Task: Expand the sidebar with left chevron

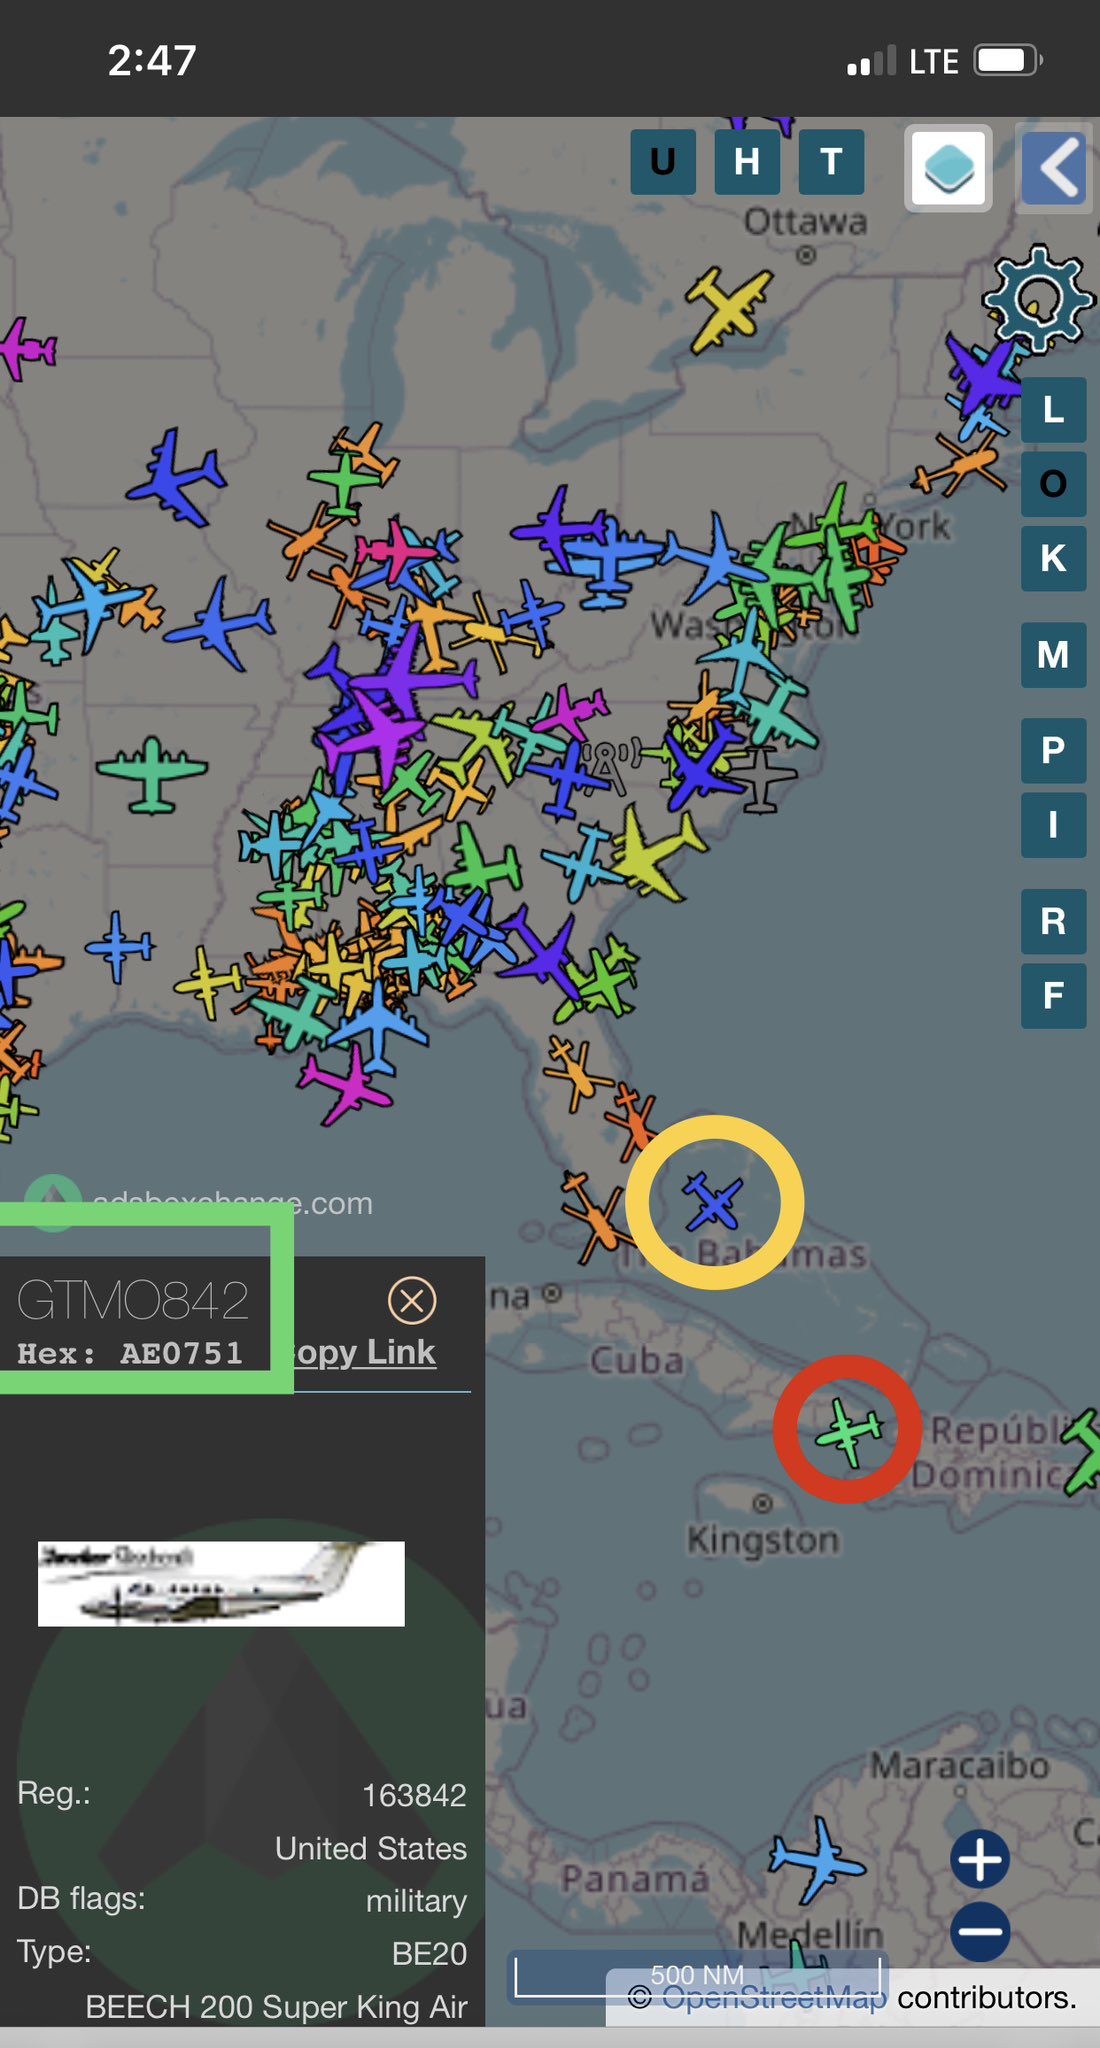Action: click(x=1054, y=168)
